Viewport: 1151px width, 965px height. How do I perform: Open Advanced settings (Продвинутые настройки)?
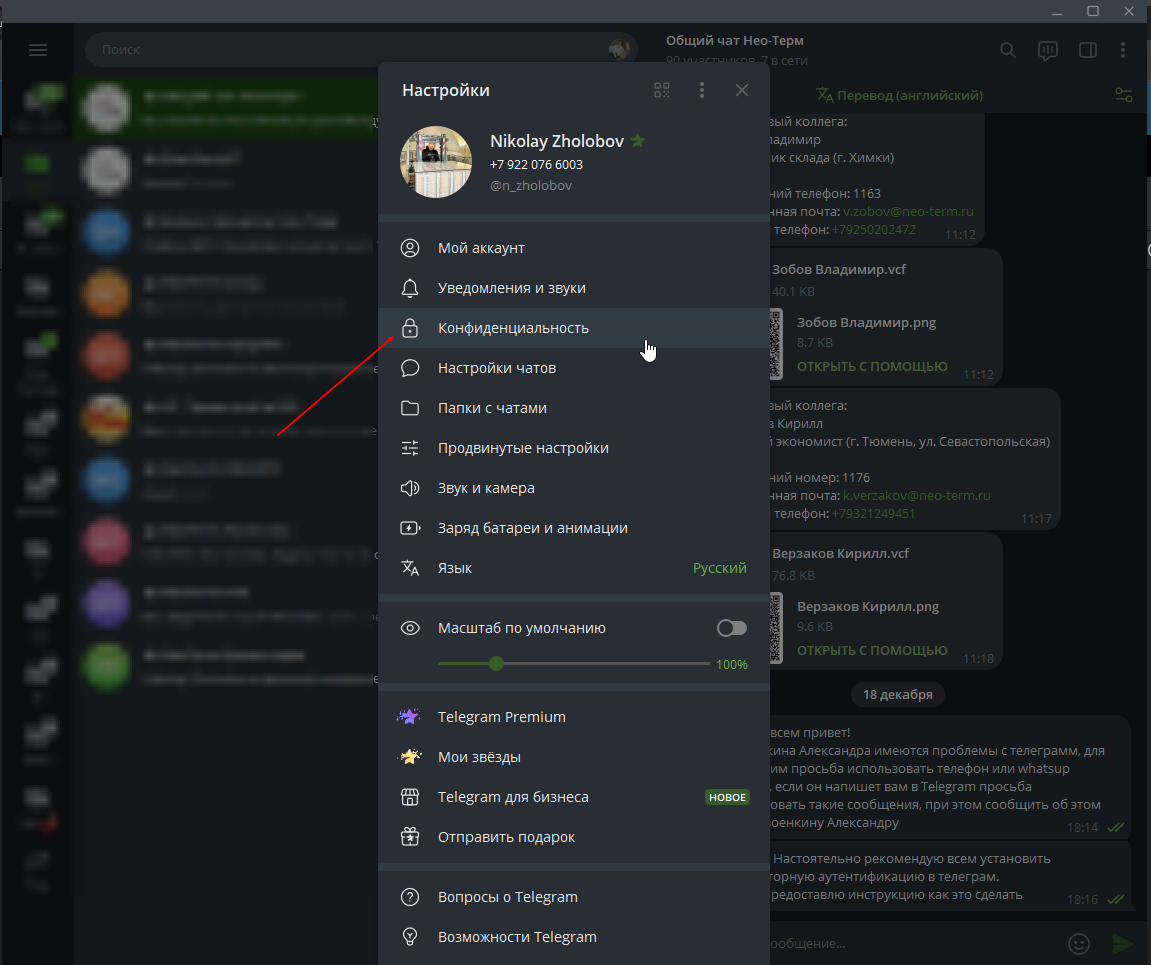pyautogui.click(x=574, y=448)
